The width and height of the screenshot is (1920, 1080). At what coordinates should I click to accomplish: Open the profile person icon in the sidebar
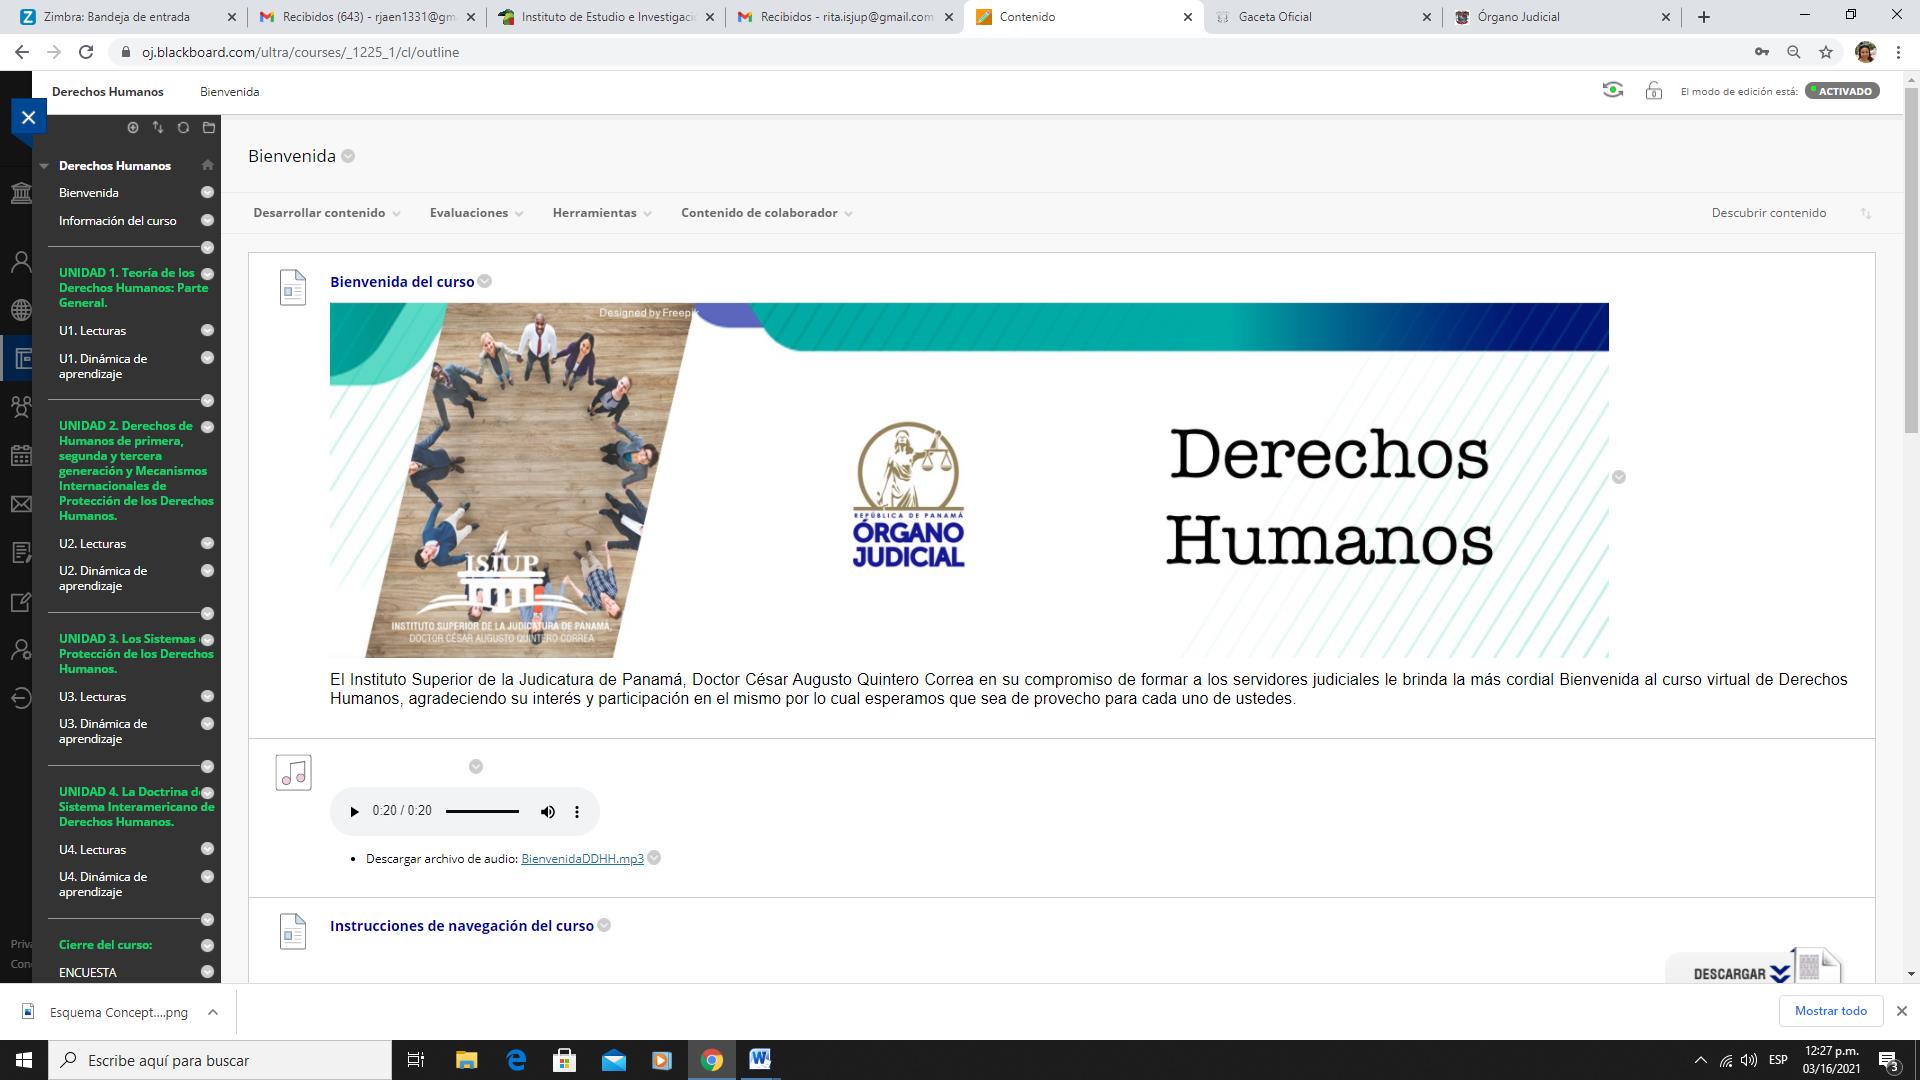click(21, 263)
